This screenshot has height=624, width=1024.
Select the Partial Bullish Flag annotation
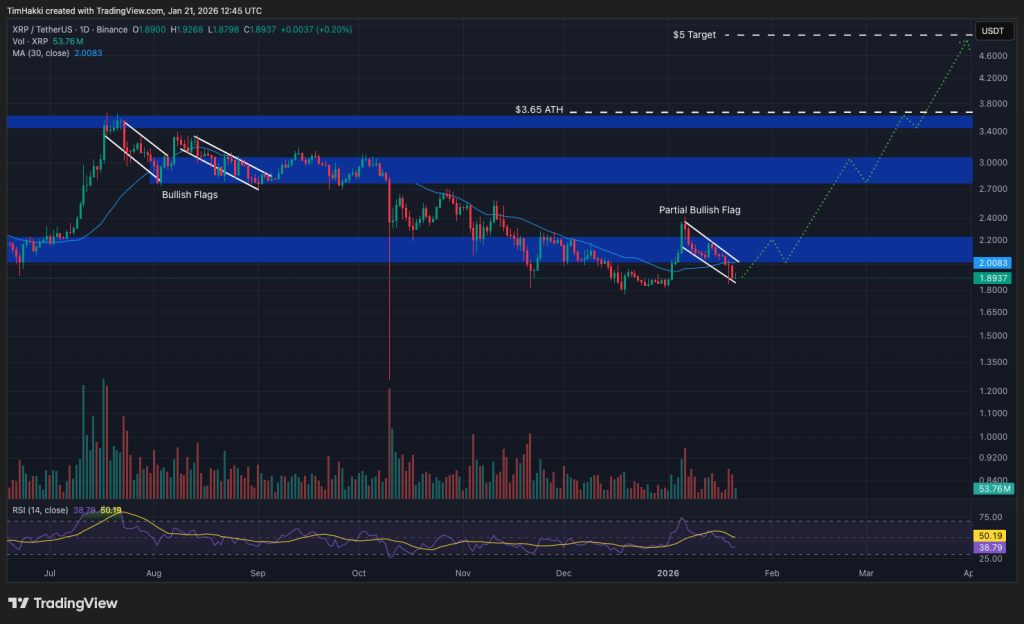pos(699,210)
